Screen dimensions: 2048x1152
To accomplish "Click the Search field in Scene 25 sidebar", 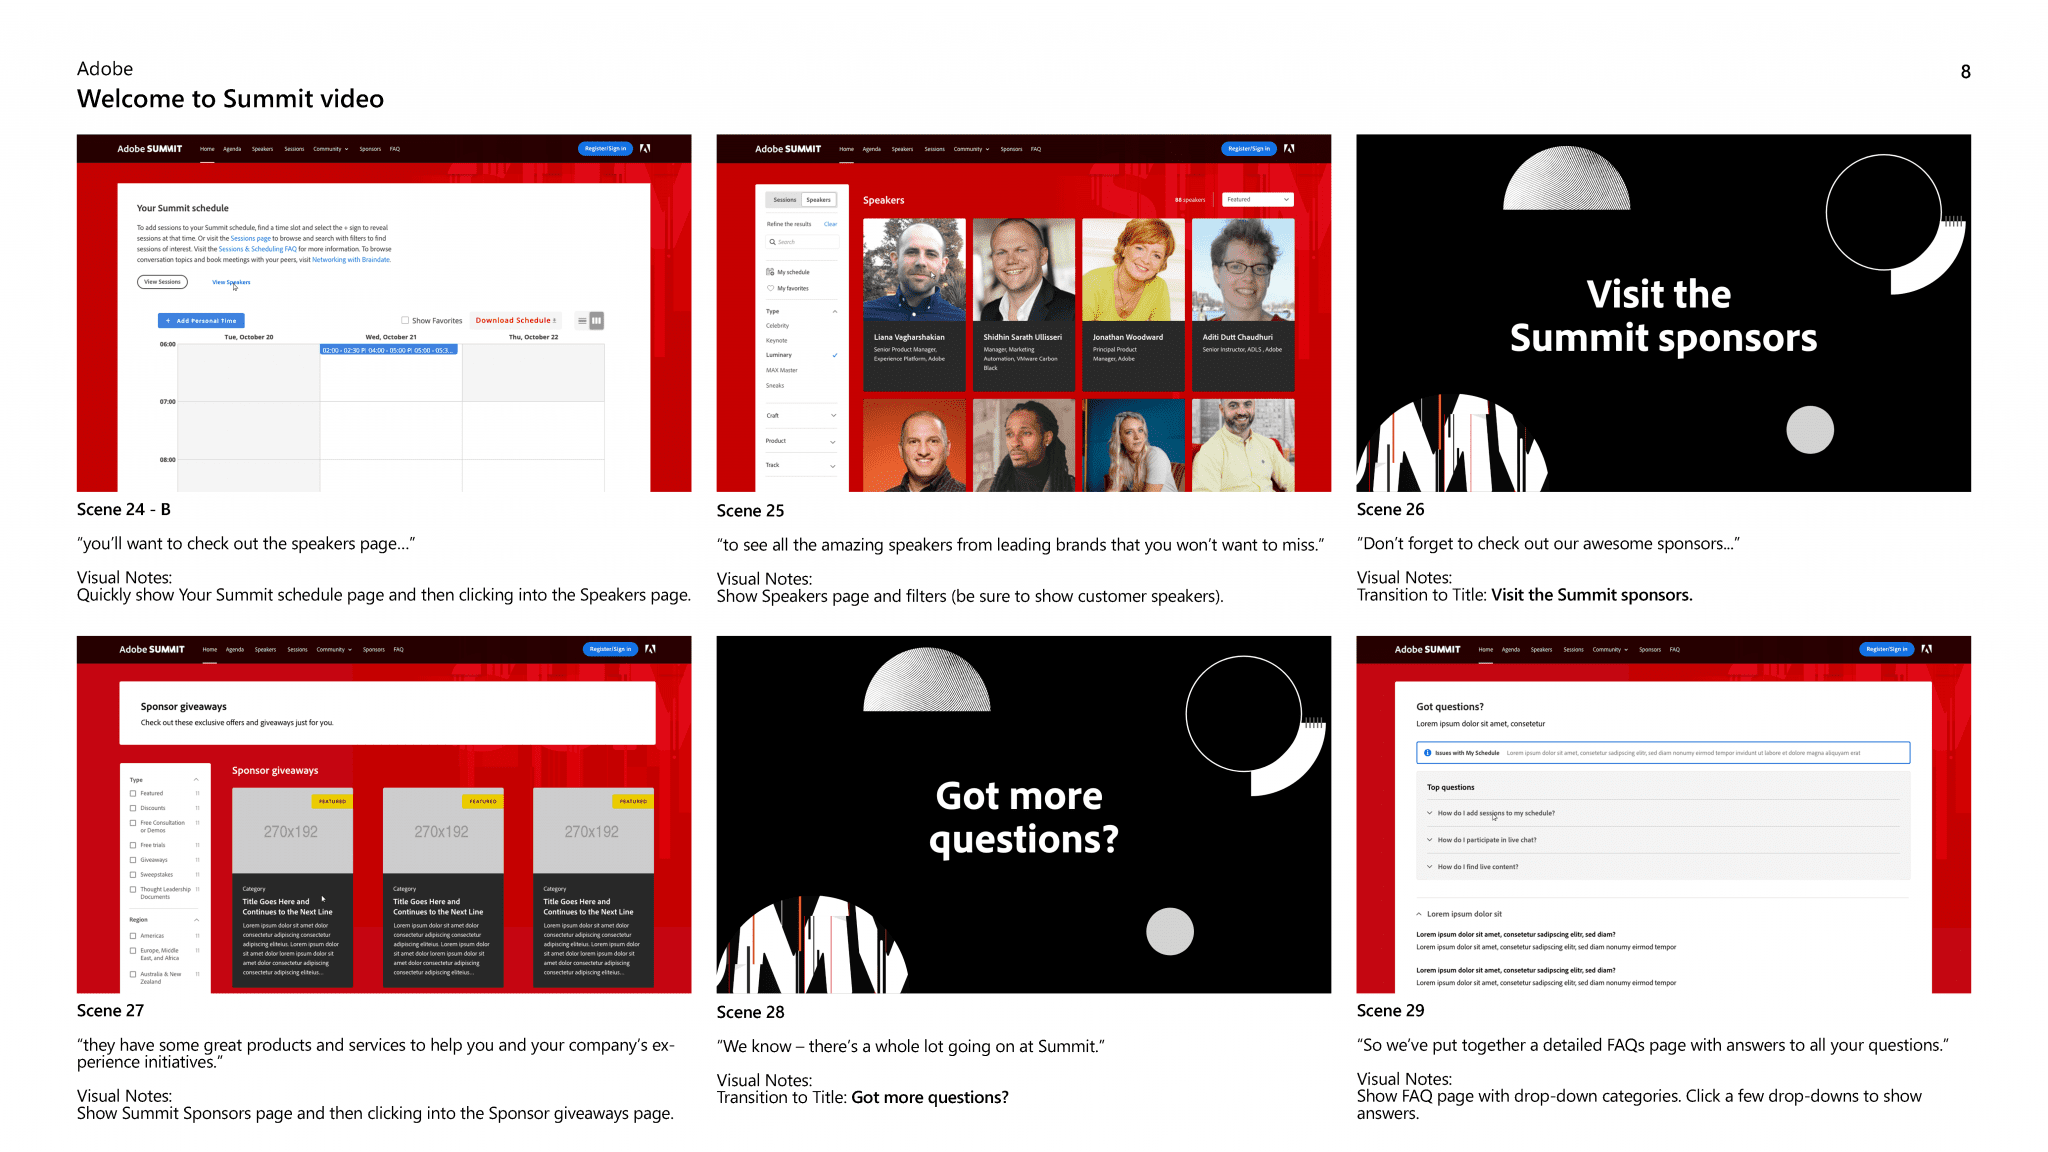I will [802, 242].
